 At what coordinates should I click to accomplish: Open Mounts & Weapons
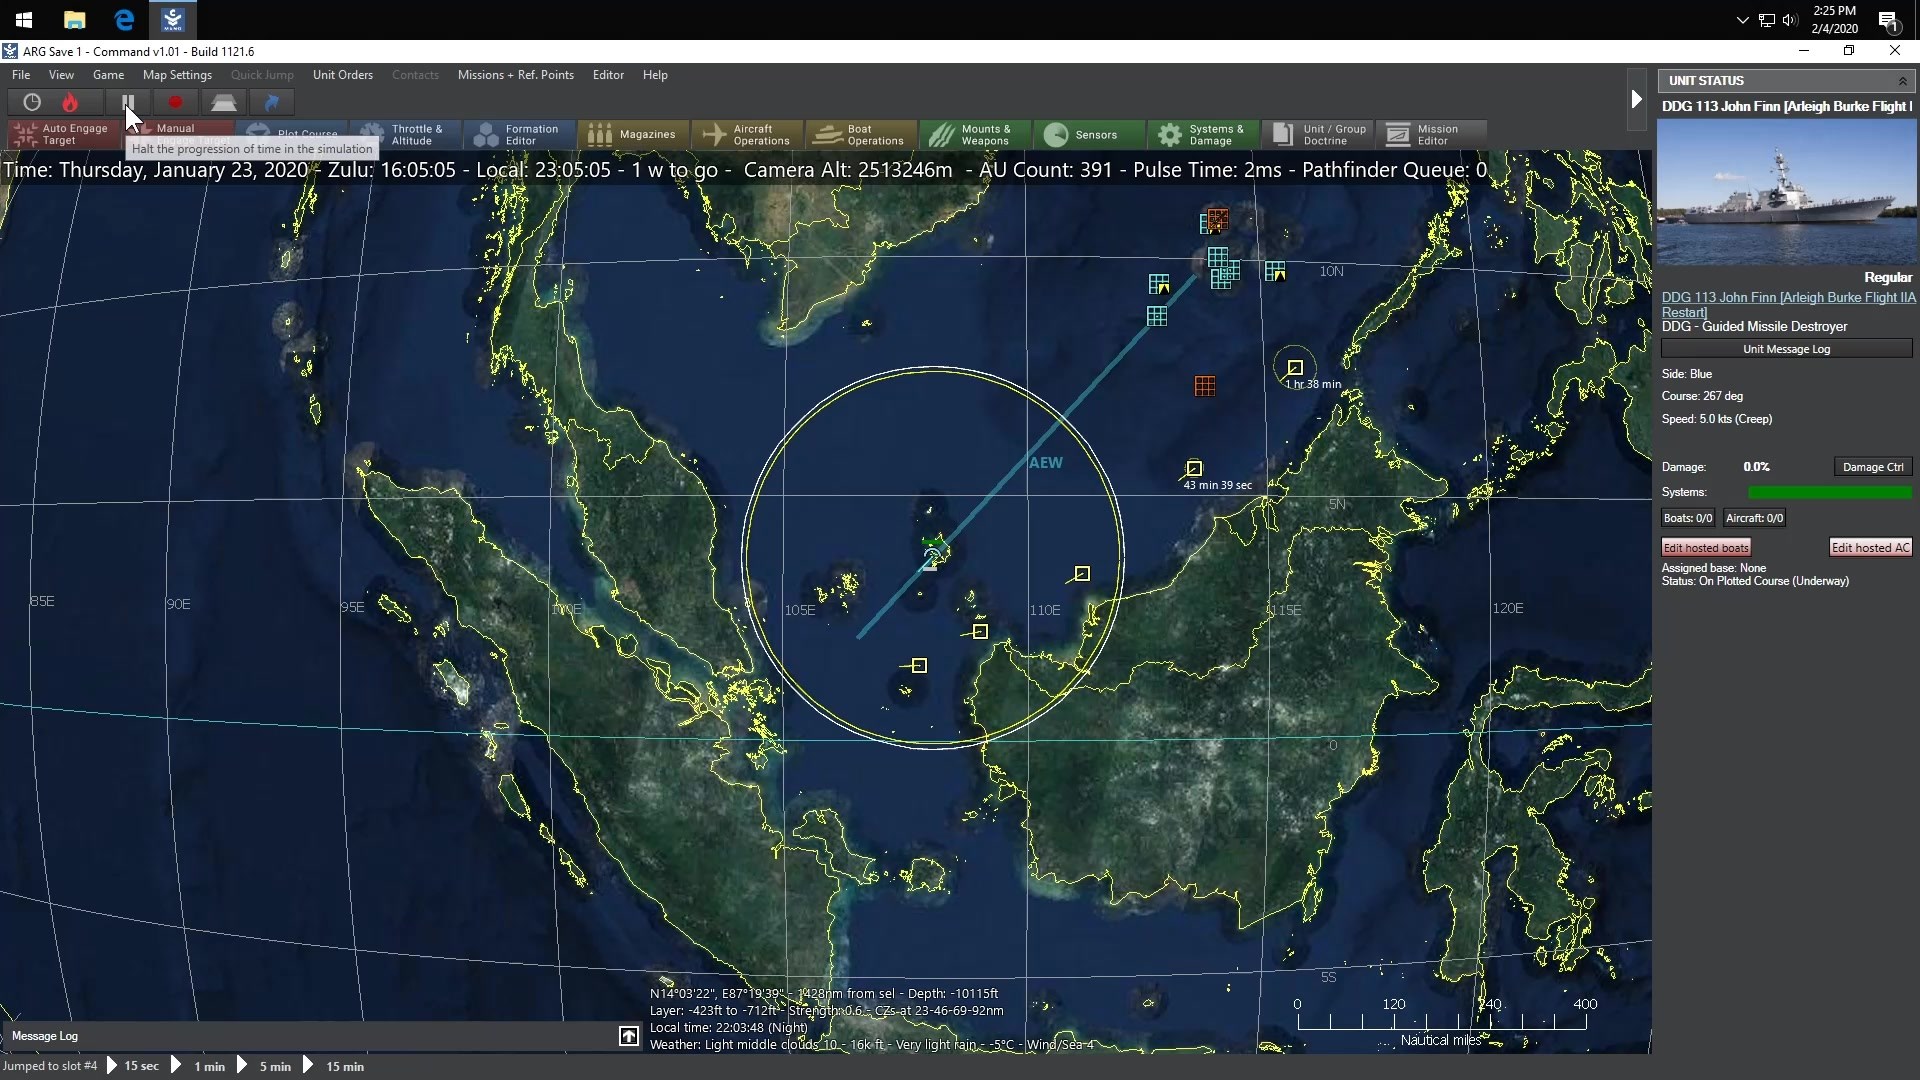(x=975, y=134)
